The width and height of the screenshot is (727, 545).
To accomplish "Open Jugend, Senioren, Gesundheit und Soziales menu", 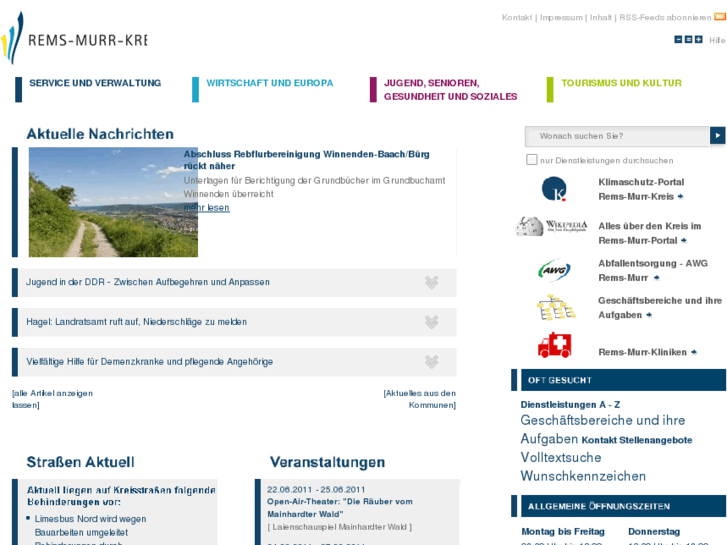I will (x=450, y=90).
